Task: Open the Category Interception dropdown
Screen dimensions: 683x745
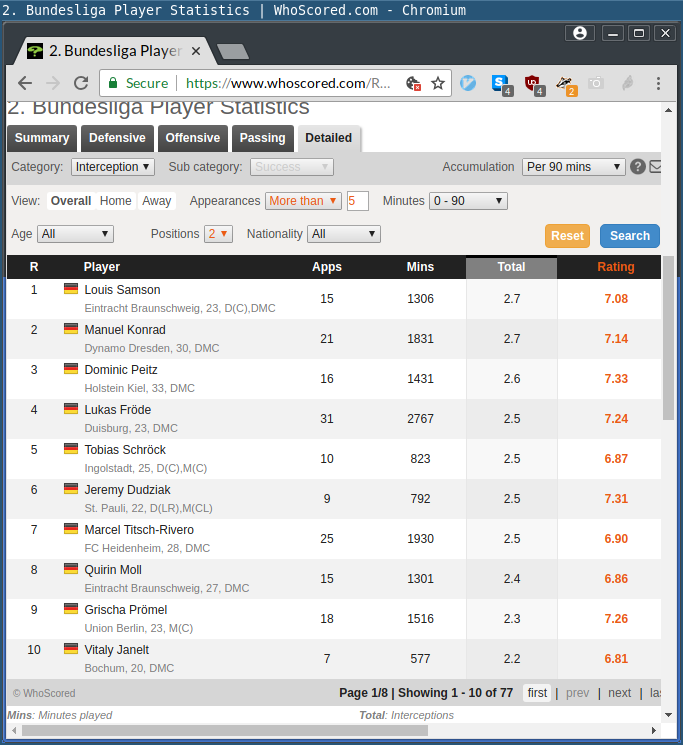Action: (113, 167)
